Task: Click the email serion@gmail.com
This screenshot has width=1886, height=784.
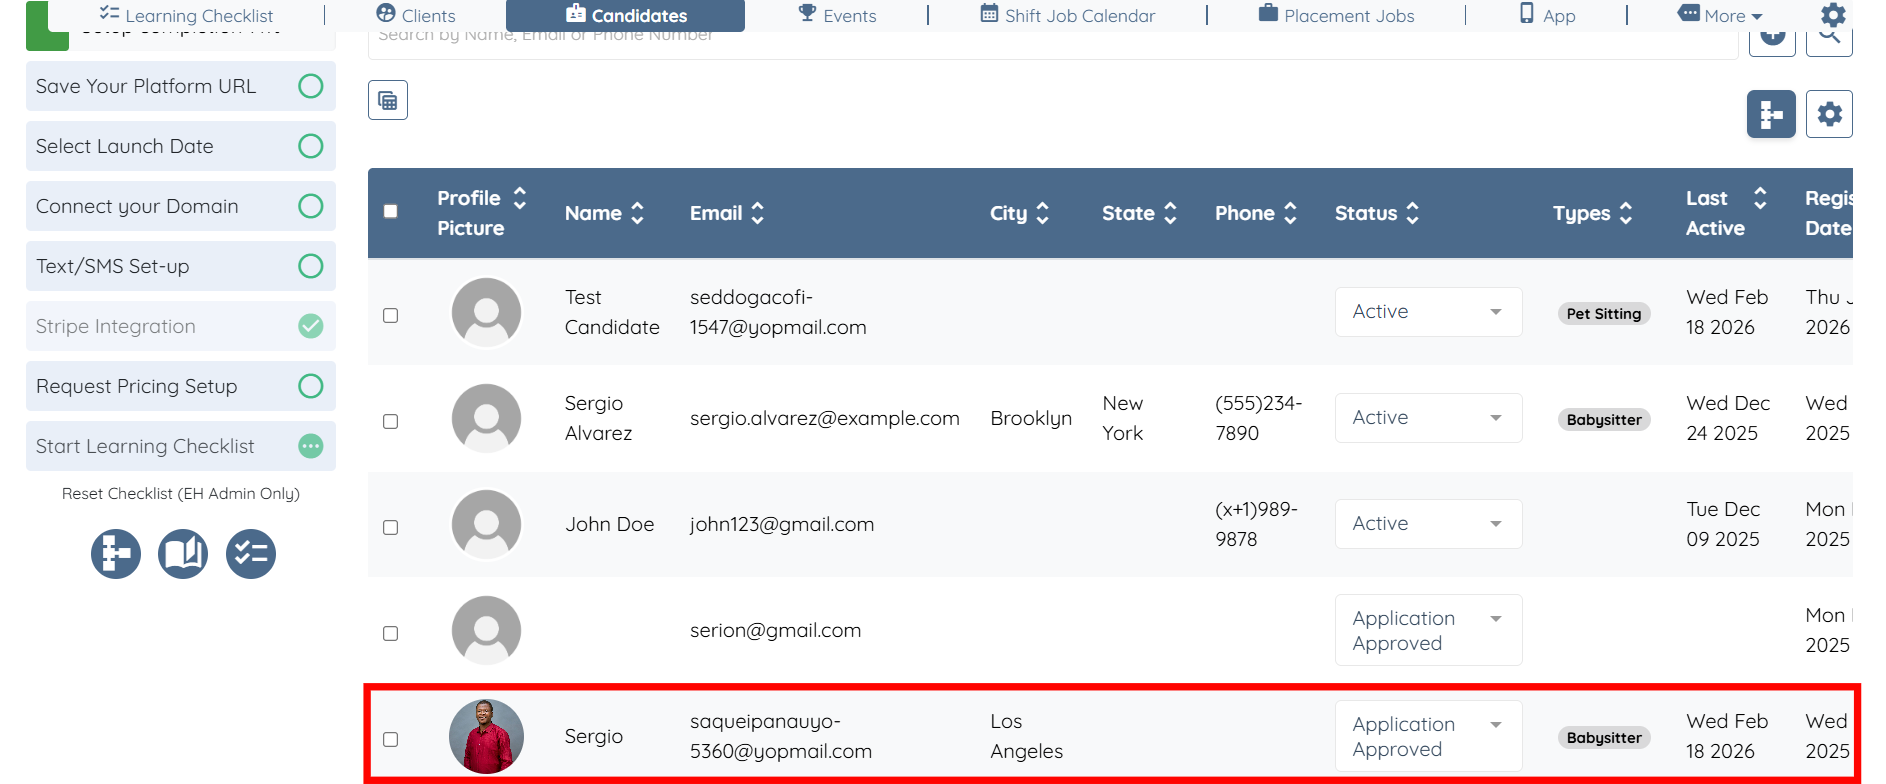Action: click(775, 630)
